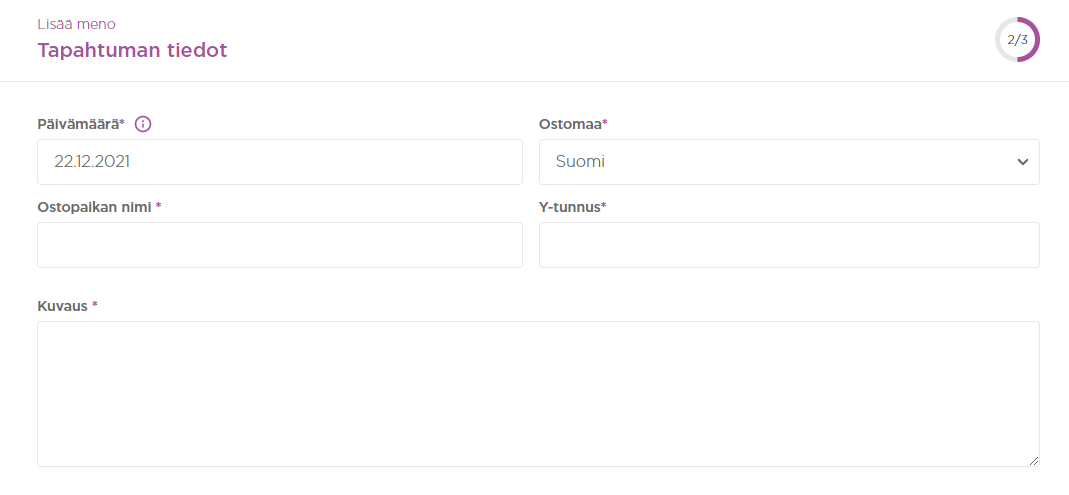Click the required asterisk after Y-tunnus
Image resolution: width=1069 pixels, height=495 pixels.
pyautogui.click(x=604, y=206)
